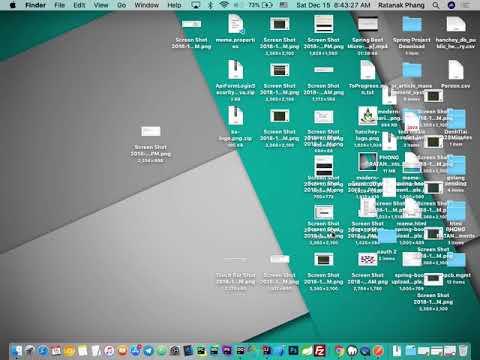Open Launchpad rocket in the Dock
This screenshot has width=480, height=360.
pos(30,351)
